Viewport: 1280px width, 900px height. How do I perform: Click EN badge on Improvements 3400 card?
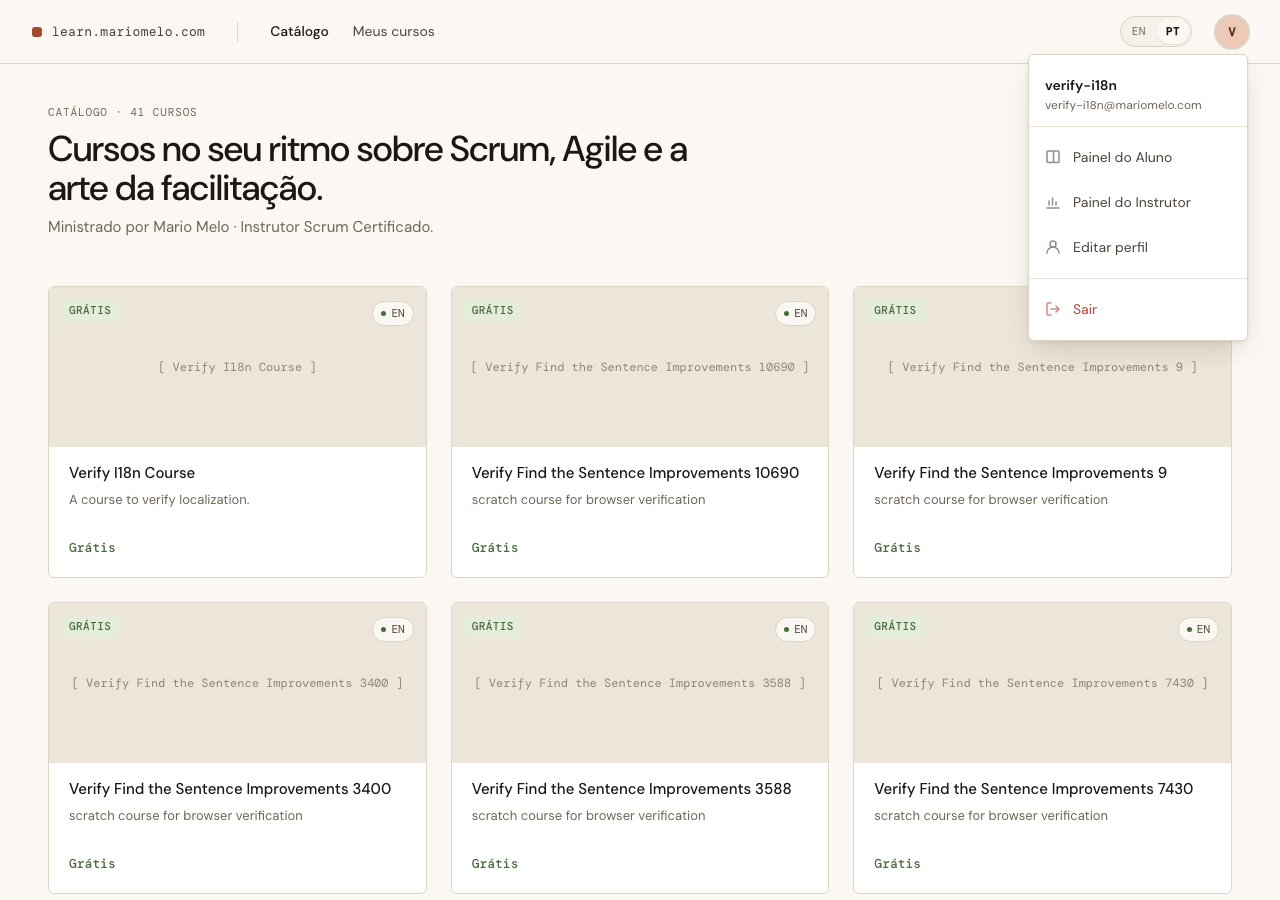[393, 630]
